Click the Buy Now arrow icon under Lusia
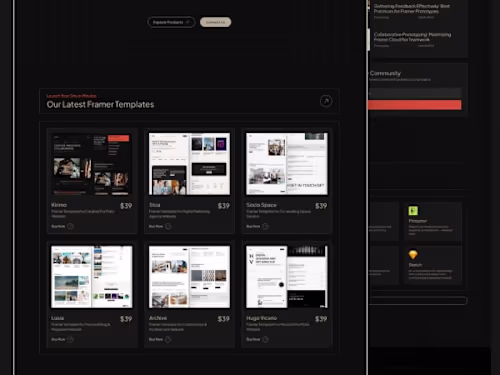This screenshot has width=500, height=375. tap(70, 339)
